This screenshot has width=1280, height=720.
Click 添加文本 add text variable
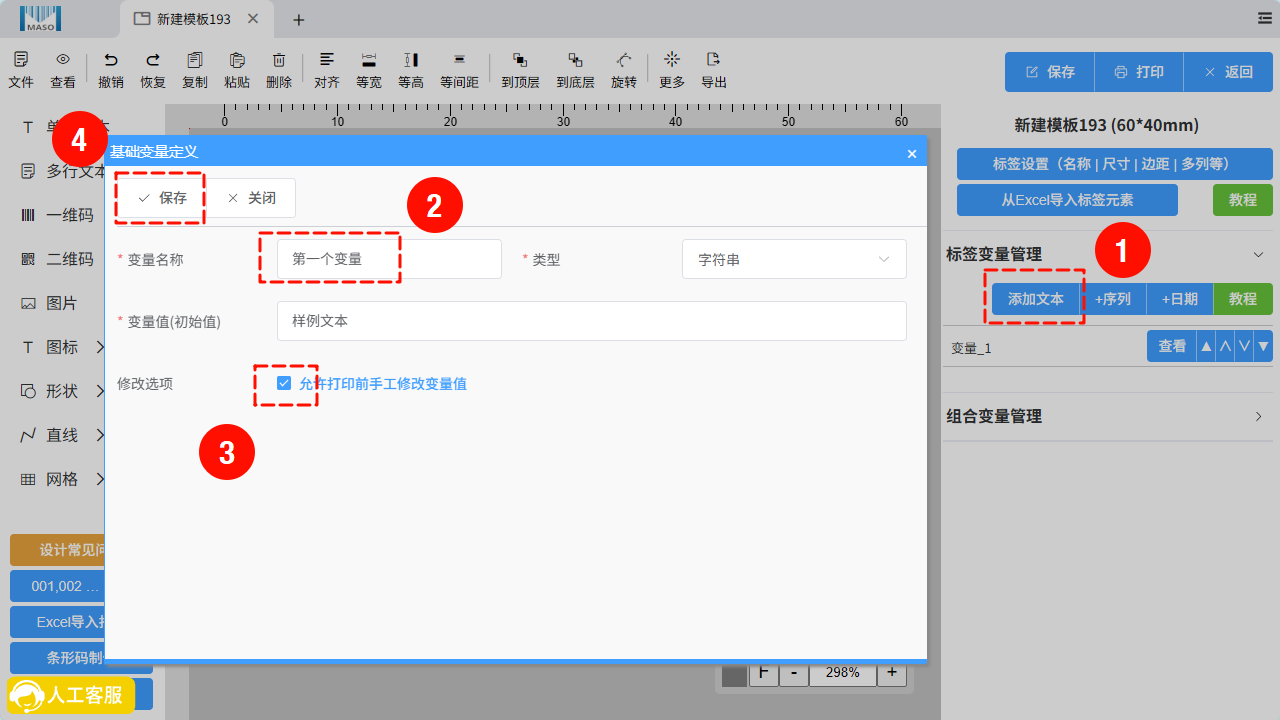point(1036,299)
